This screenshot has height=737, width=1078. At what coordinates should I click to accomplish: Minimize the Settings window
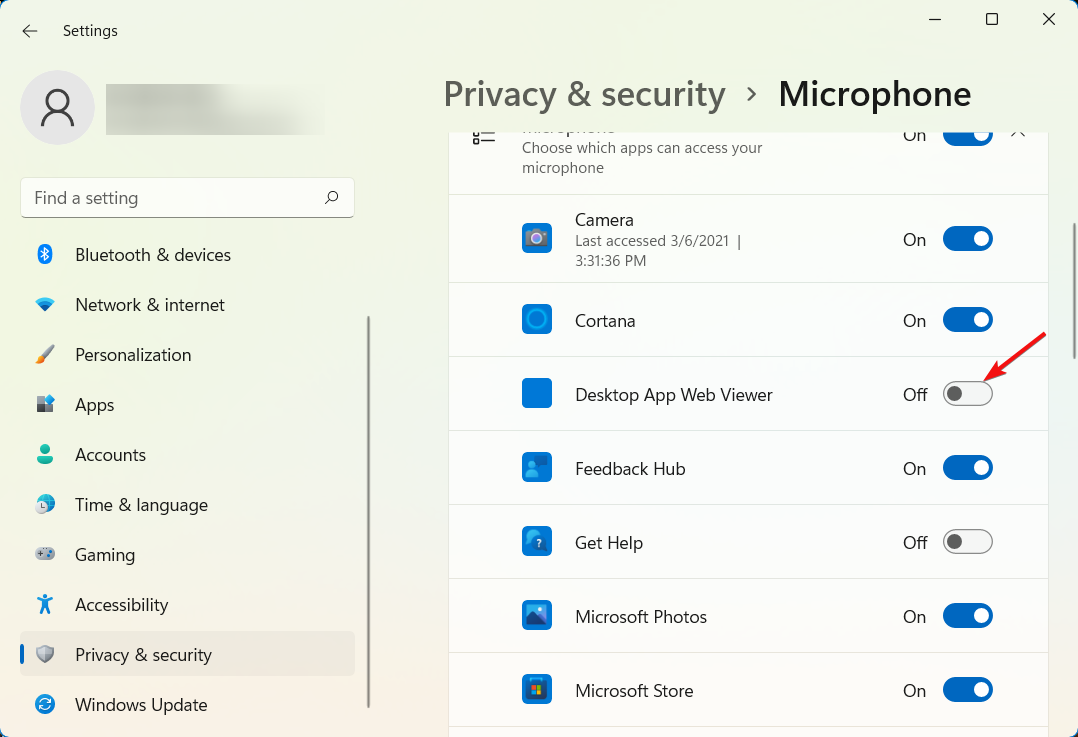(935, 19)
